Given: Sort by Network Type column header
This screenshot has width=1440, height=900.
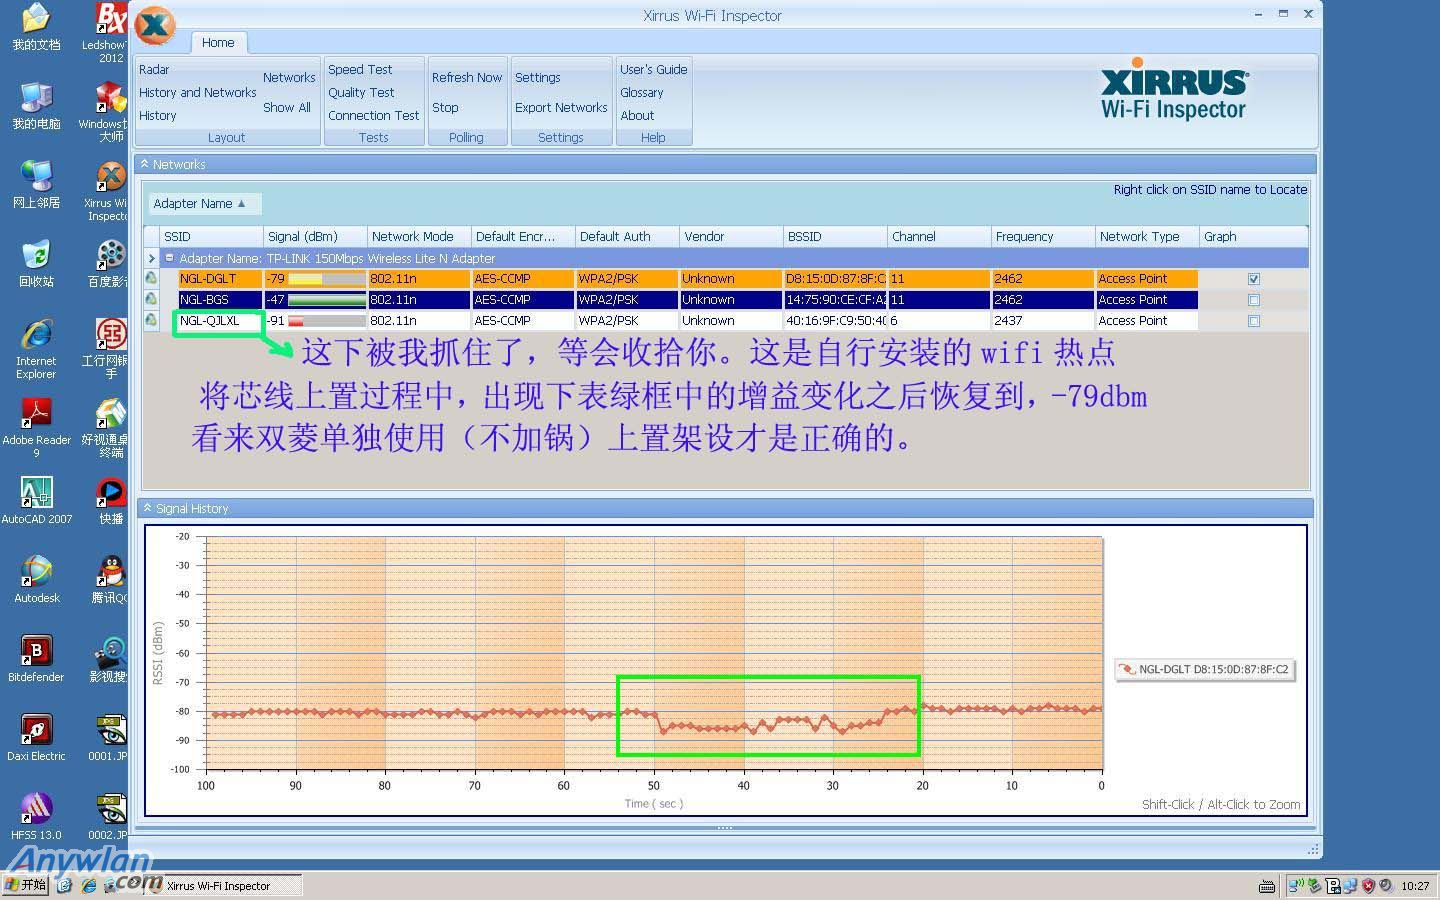Looking at the screenshot, I should pos(1147,236).
